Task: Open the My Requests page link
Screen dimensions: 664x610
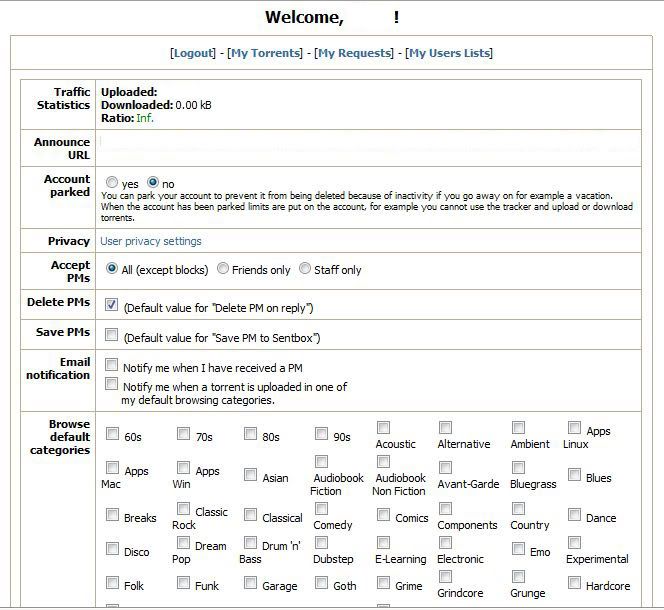Action: (353, 53)
